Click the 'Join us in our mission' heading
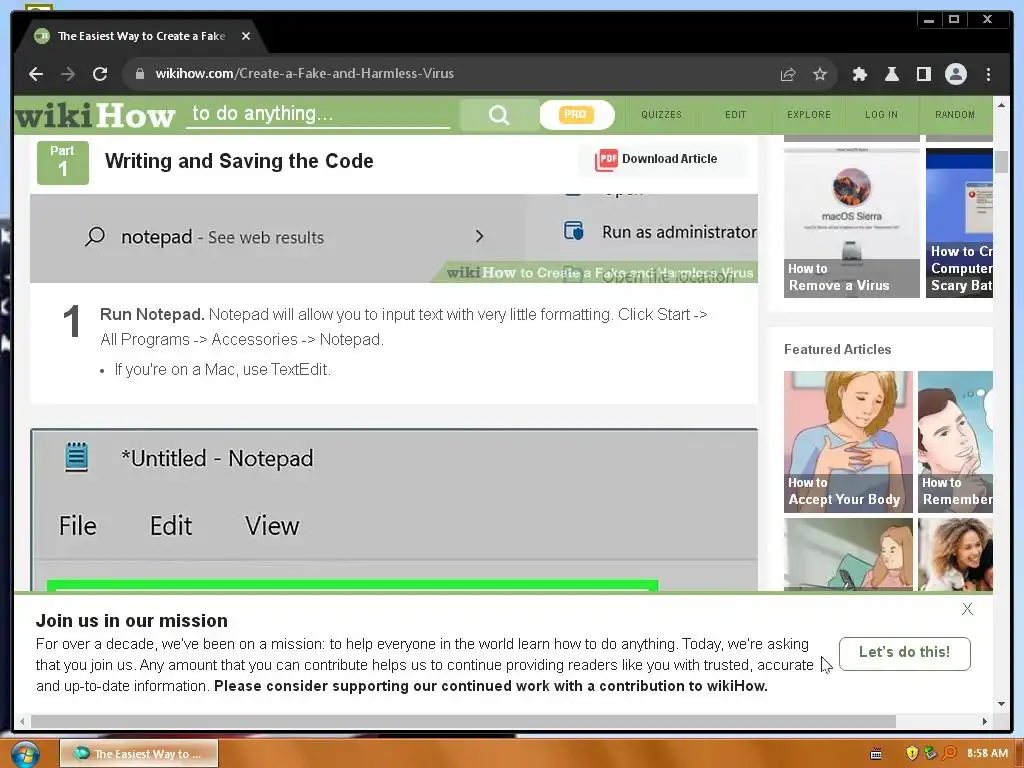The width and height of the screenshot is (1024, 768). pos(132,621)
